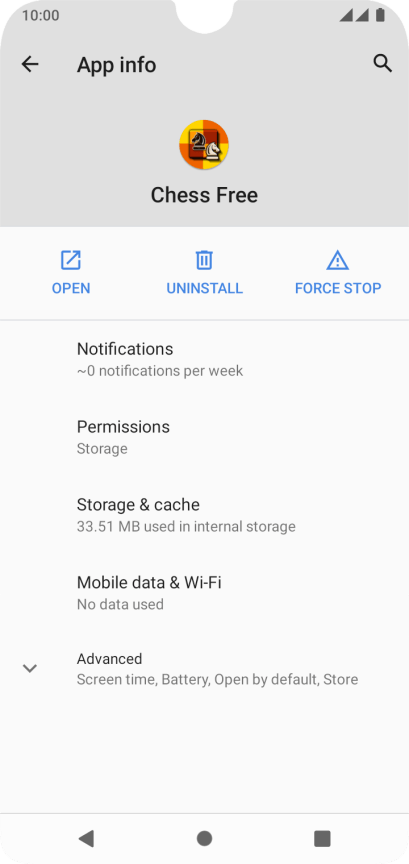Screen dimensions: 409x864
Task: Tap the Android back navigation triangle
Action: 86,838
